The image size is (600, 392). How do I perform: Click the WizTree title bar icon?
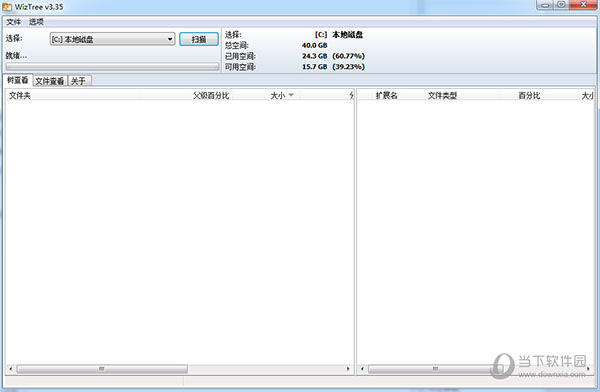click(x=7, y=7)
